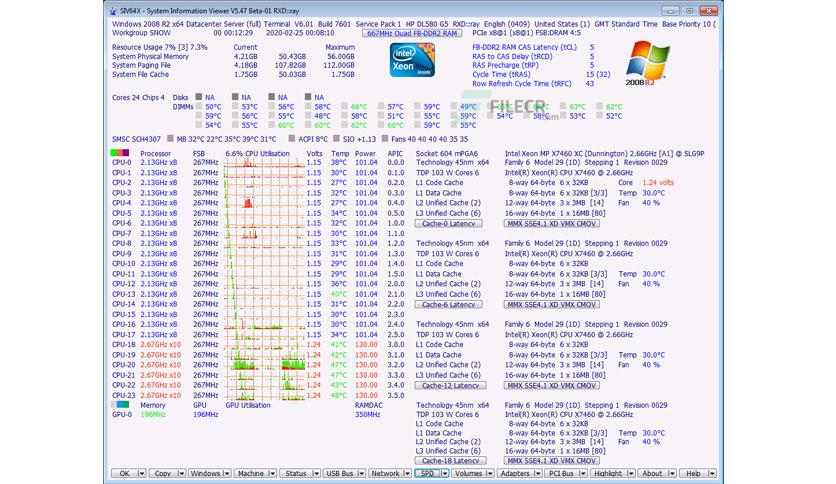
Task: Toggle the DIMM 65°C sensor box
Action: [491, 107]
